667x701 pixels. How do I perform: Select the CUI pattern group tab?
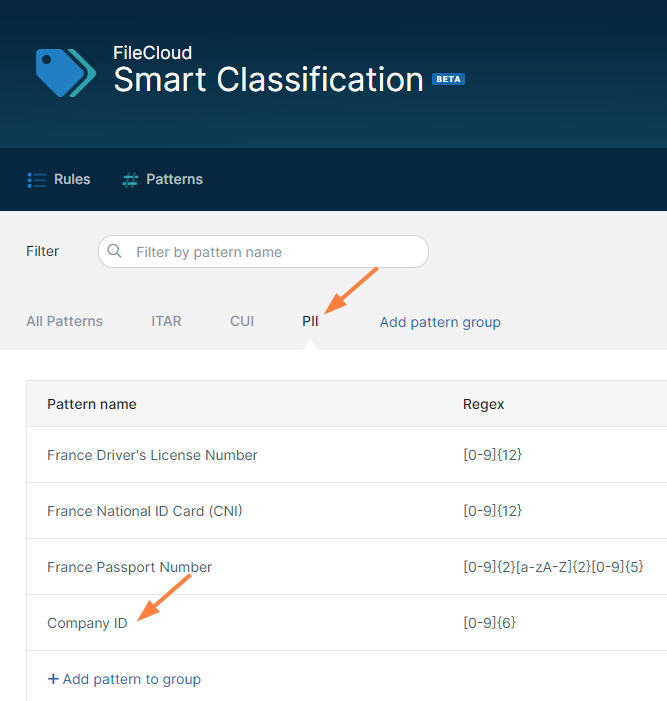tap(242, 321)
